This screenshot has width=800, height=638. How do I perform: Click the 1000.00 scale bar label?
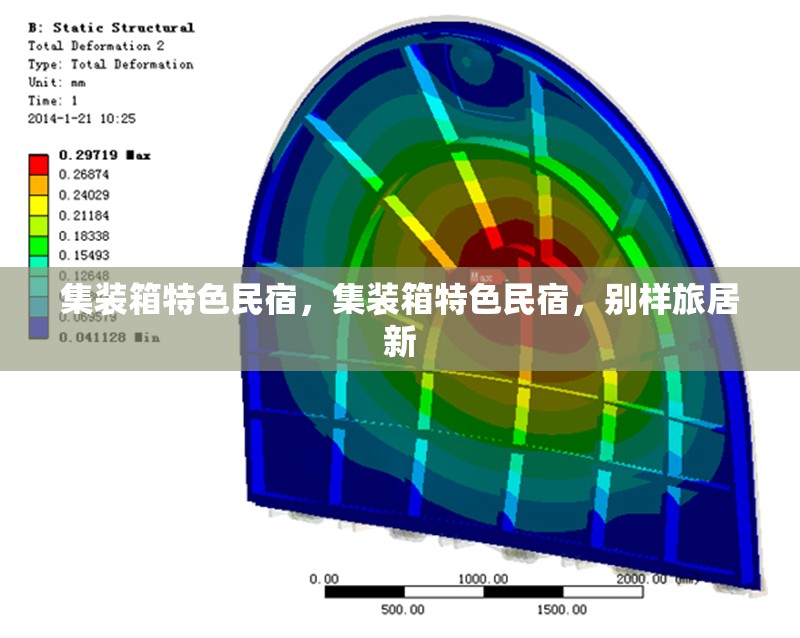click(483, 579)
